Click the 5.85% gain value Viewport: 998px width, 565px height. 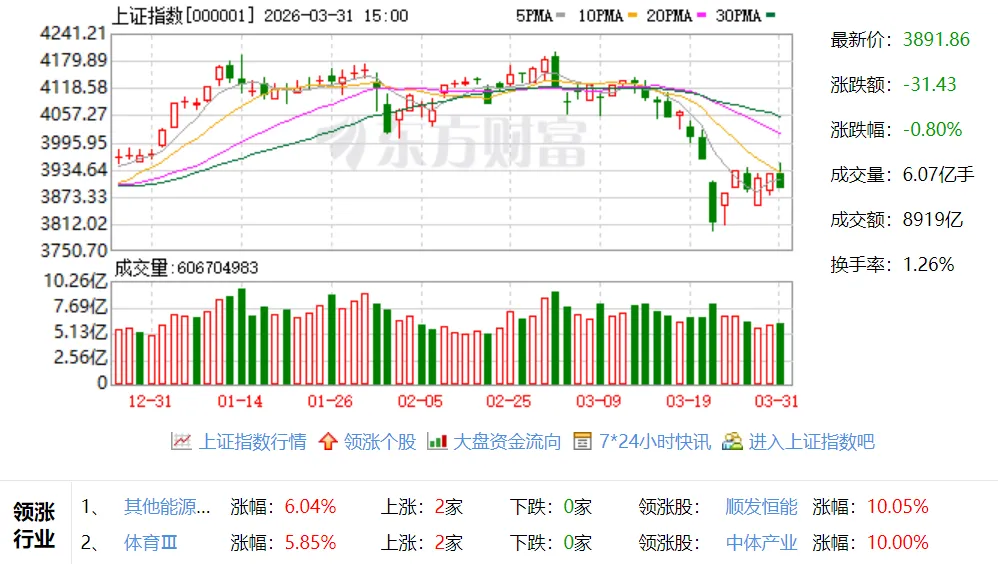(310, 543)
